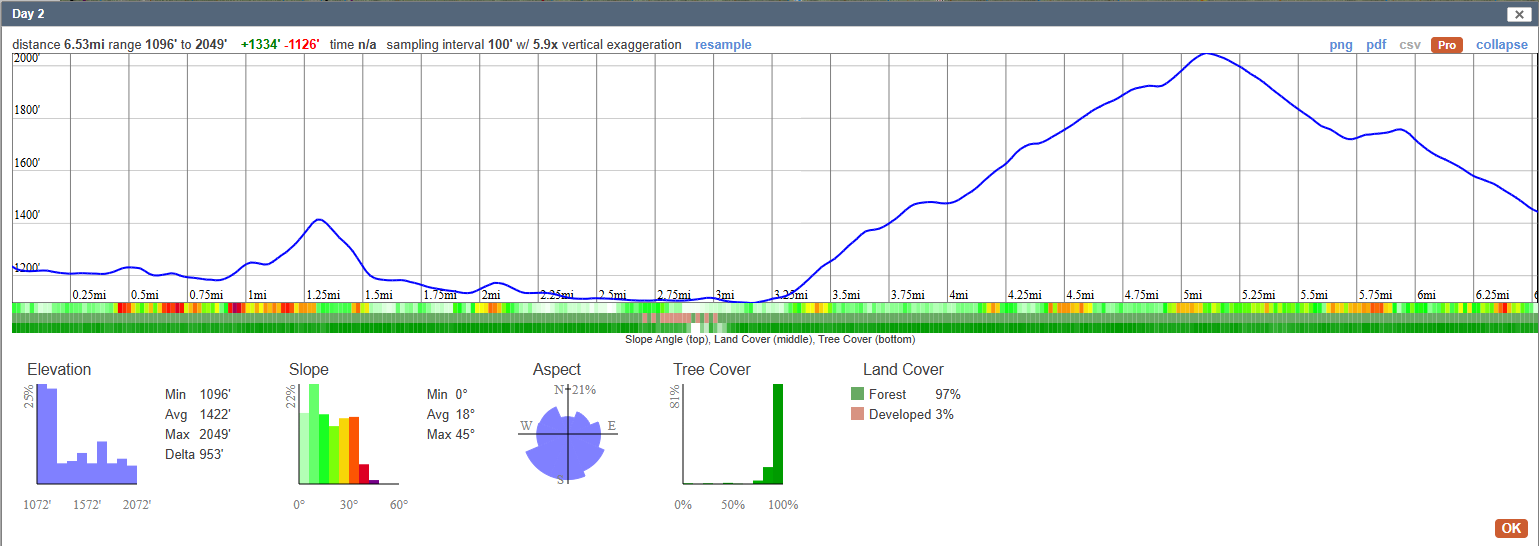Click the Aspect rose diagram
1539x546 pixels.
pos(569,436)
